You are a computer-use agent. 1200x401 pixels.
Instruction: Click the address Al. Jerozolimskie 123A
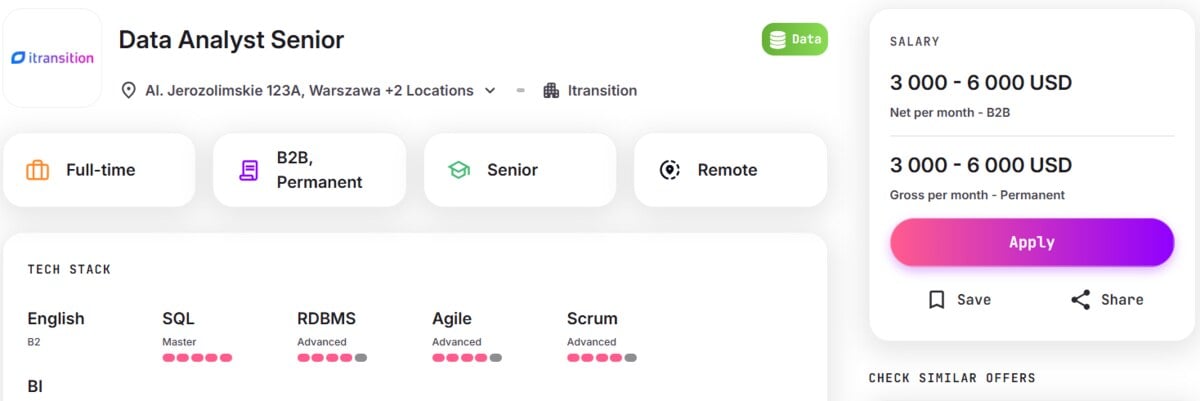225,90
